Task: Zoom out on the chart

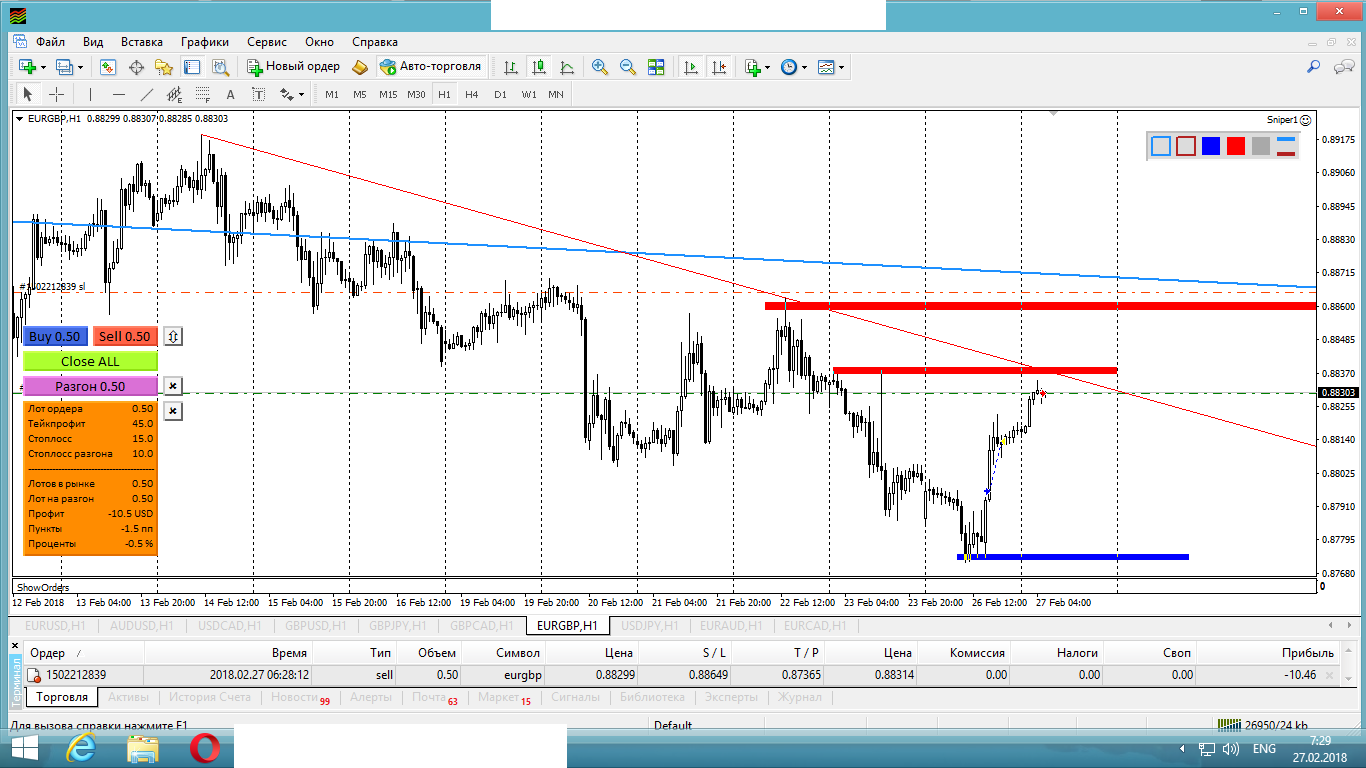Action: click(x=628, y=67)
